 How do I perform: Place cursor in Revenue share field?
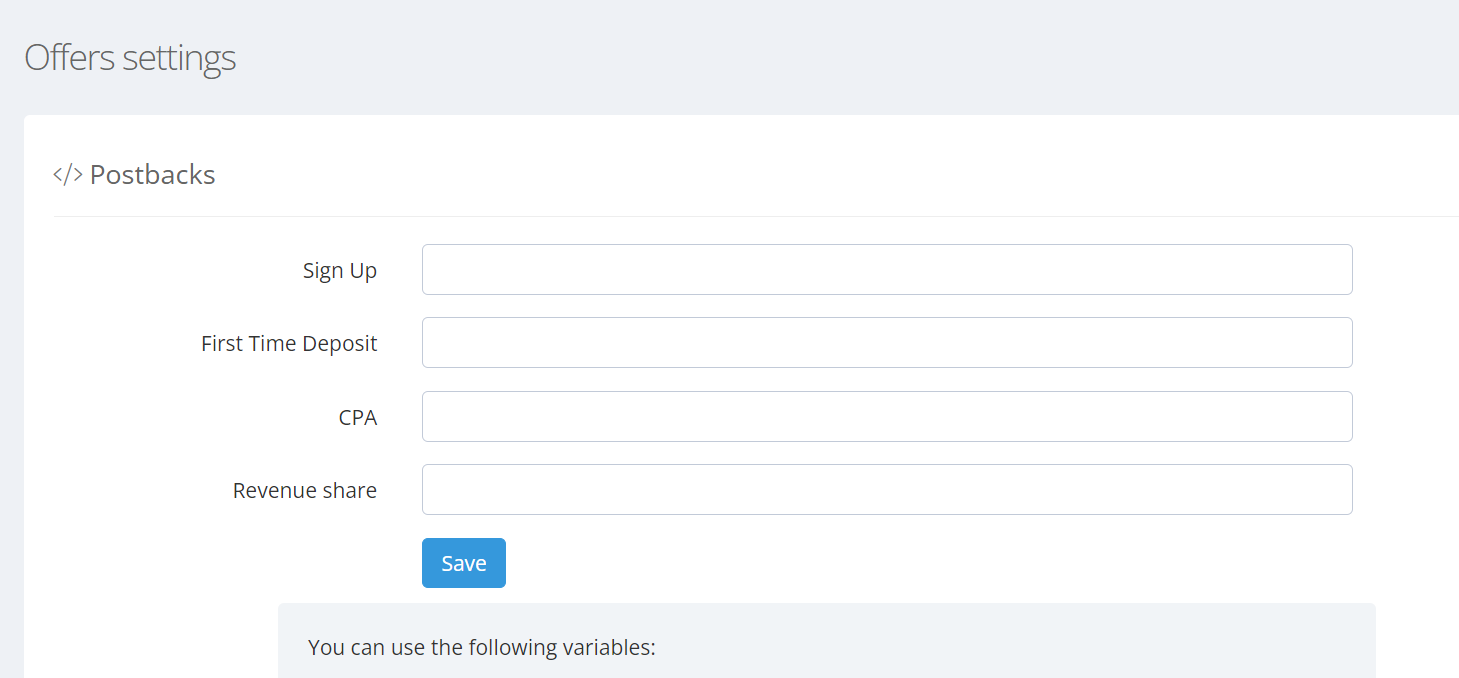pyautogui.click(x=887, y=490)
